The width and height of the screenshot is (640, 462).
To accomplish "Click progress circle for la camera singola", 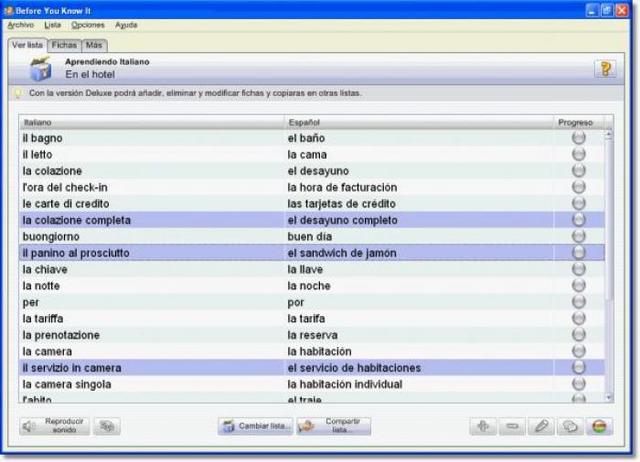I will pos(579,384).
